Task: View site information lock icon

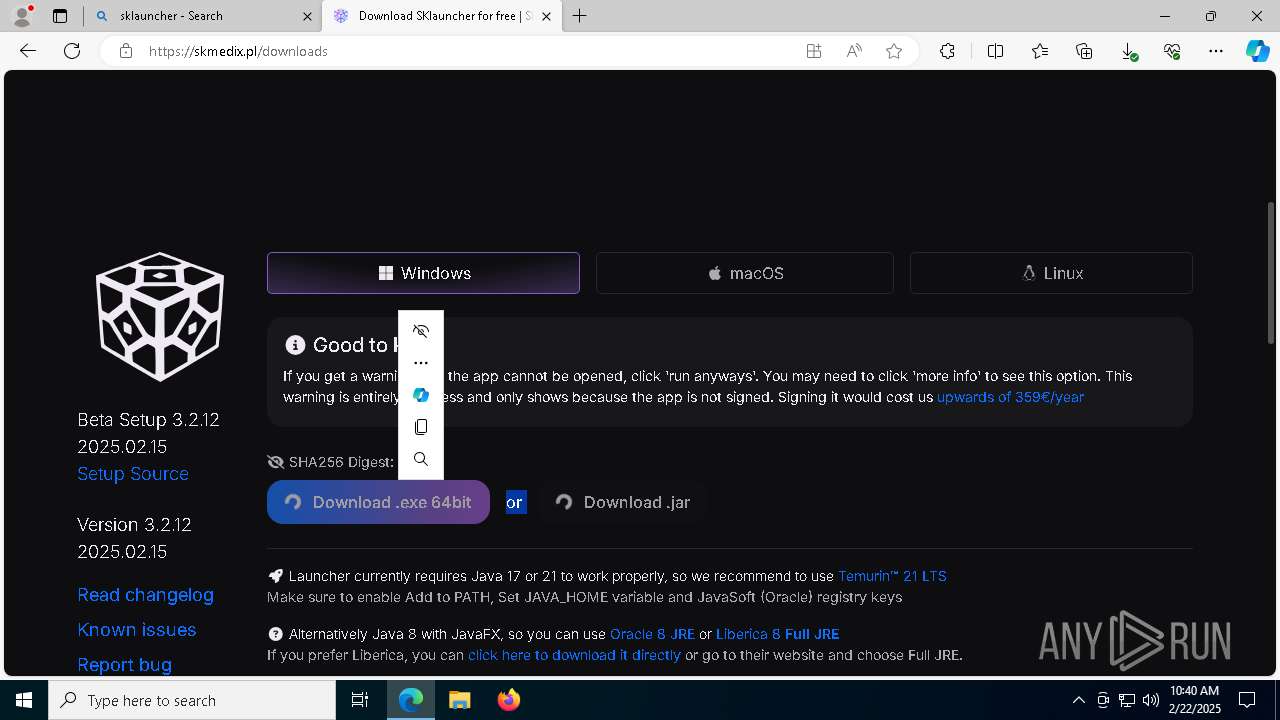Action: point(126,51)
